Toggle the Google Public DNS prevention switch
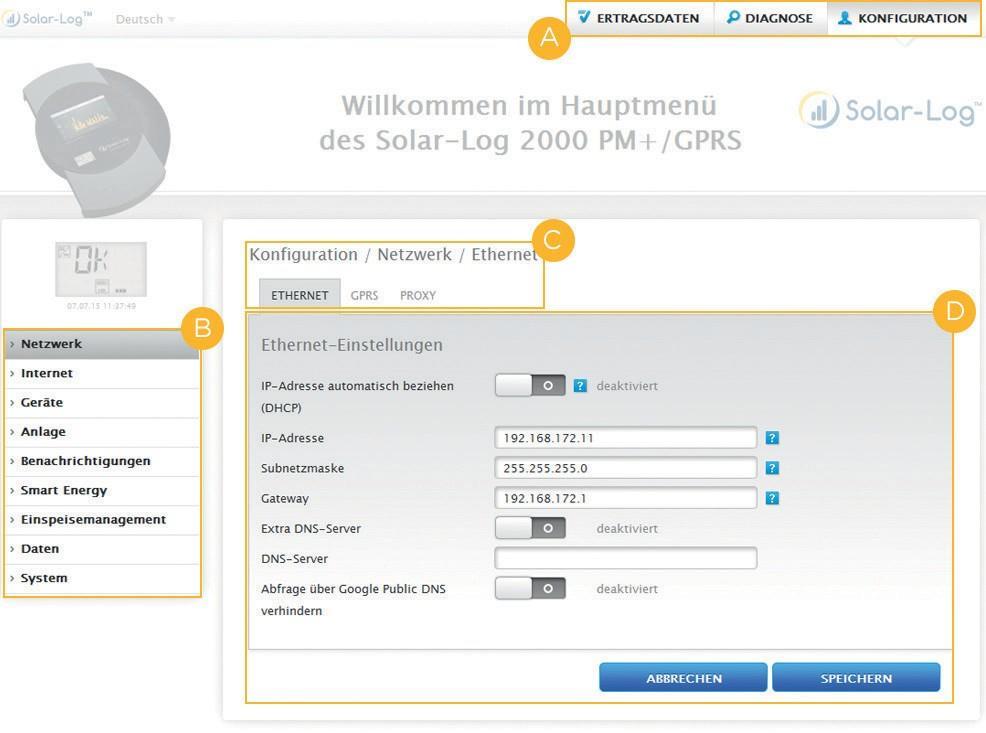 coord(530,588)
